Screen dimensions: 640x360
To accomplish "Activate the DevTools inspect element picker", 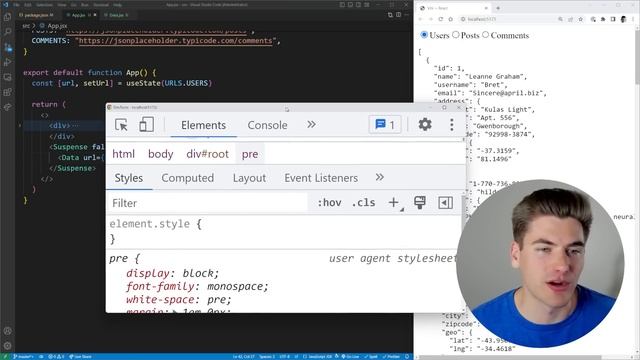I will [x=121, y=125].
